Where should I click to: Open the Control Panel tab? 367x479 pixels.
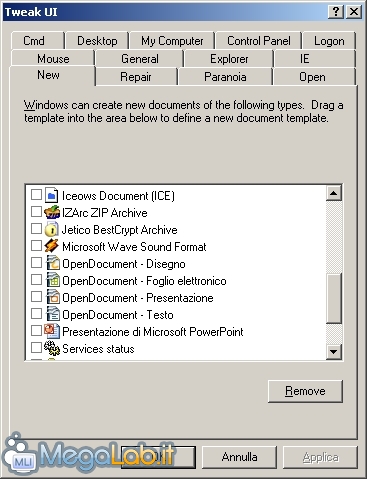259,41
